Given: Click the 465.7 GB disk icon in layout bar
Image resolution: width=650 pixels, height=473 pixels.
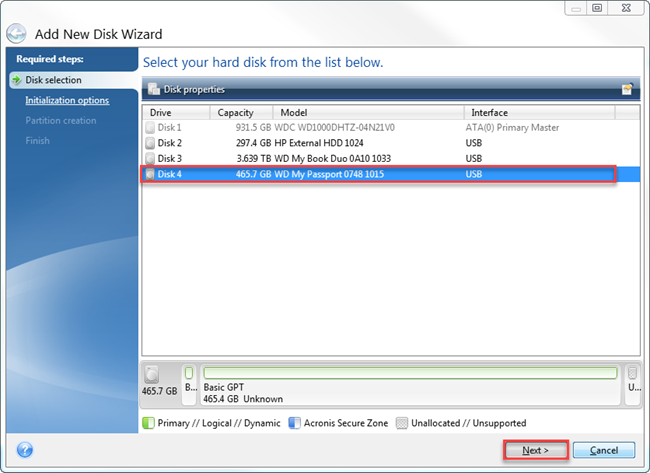Looking at the screenshot, I should [151, 374].
